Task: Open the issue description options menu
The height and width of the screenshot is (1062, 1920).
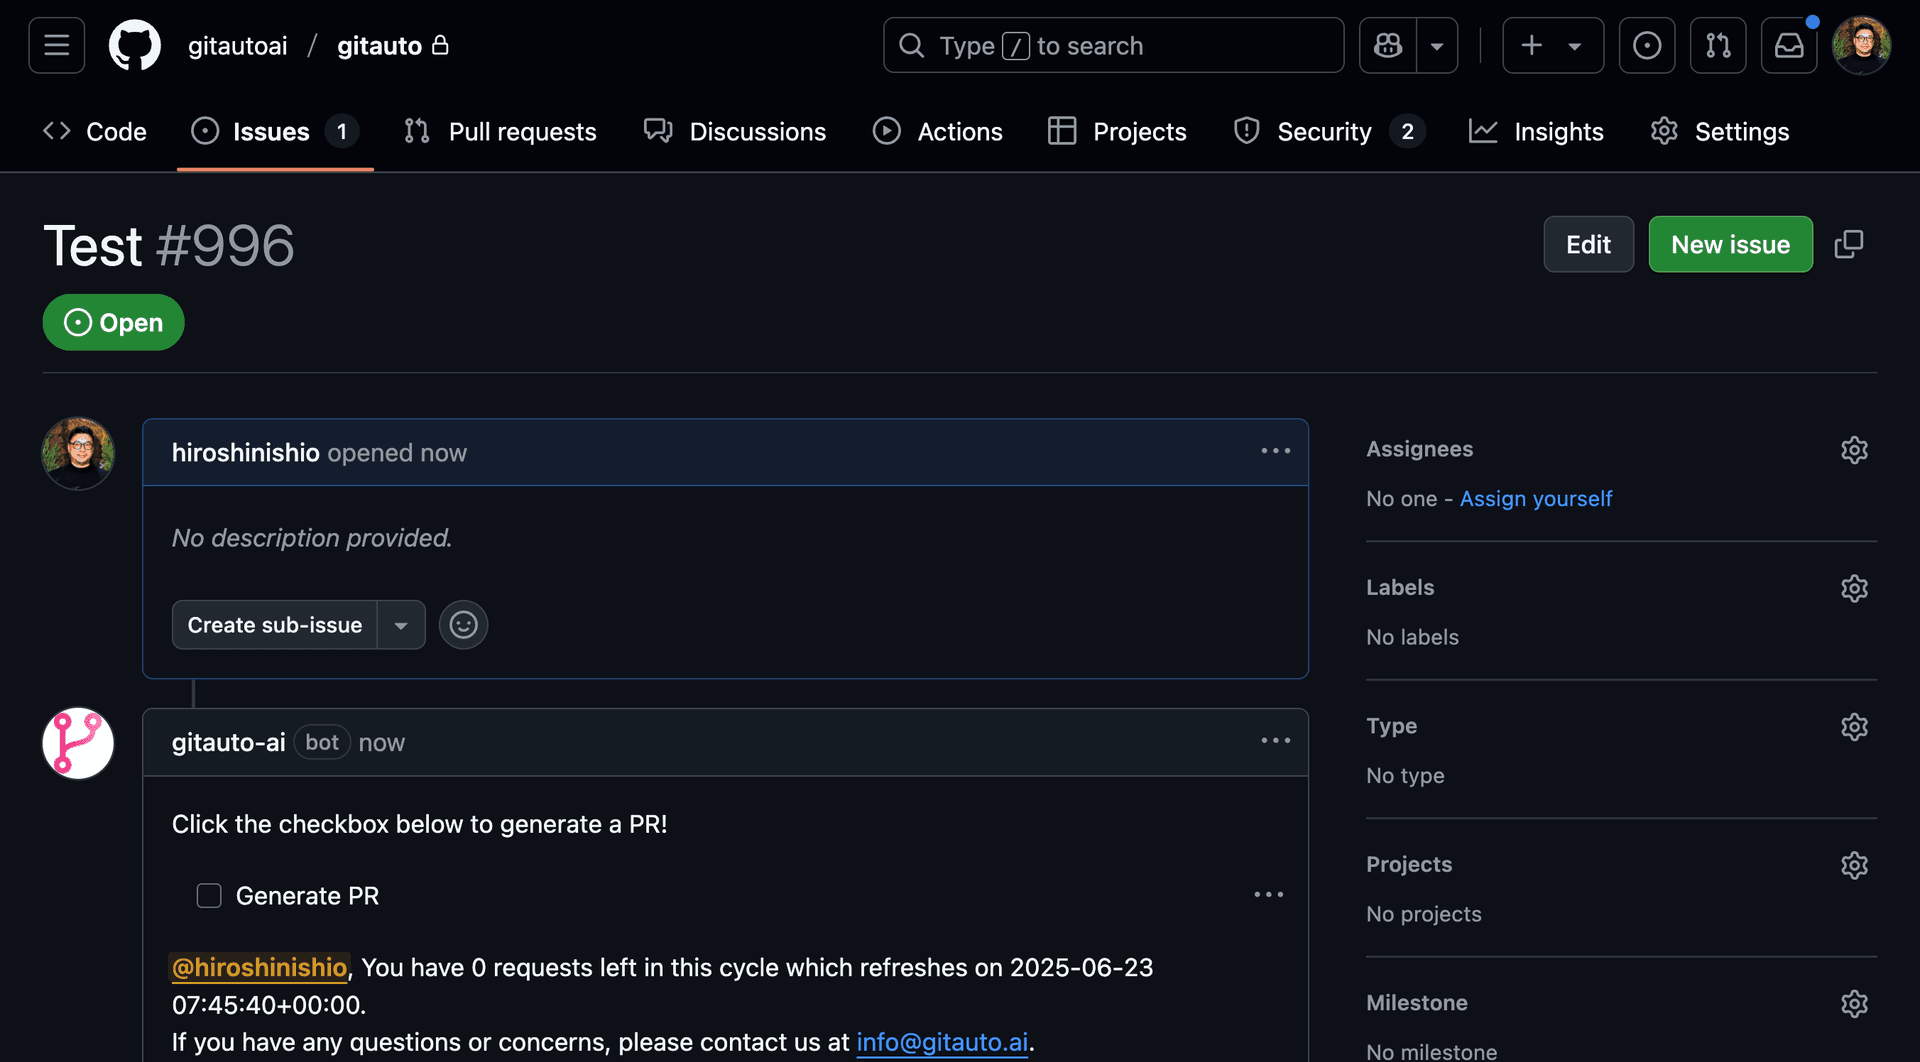Action: pyautogui.click(x=1275, y=451)
